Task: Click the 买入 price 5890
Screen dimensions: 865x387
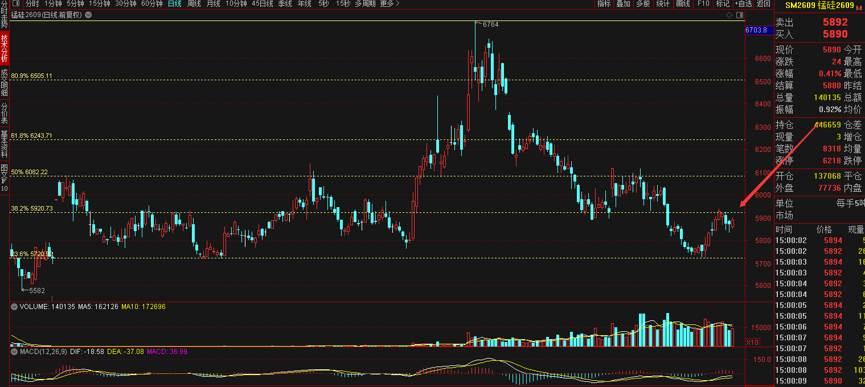Action: (x=835, y=34)
